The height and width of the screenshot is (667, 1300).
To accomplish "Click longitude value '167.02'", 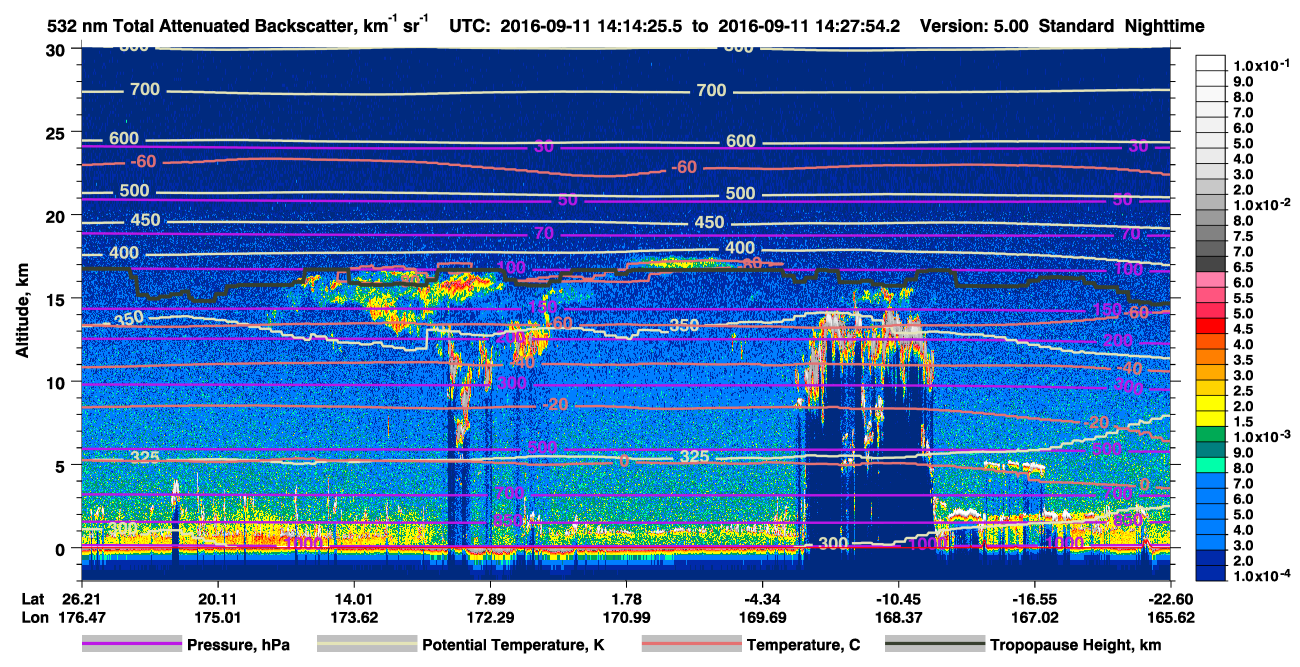I will coord(1035,617).
